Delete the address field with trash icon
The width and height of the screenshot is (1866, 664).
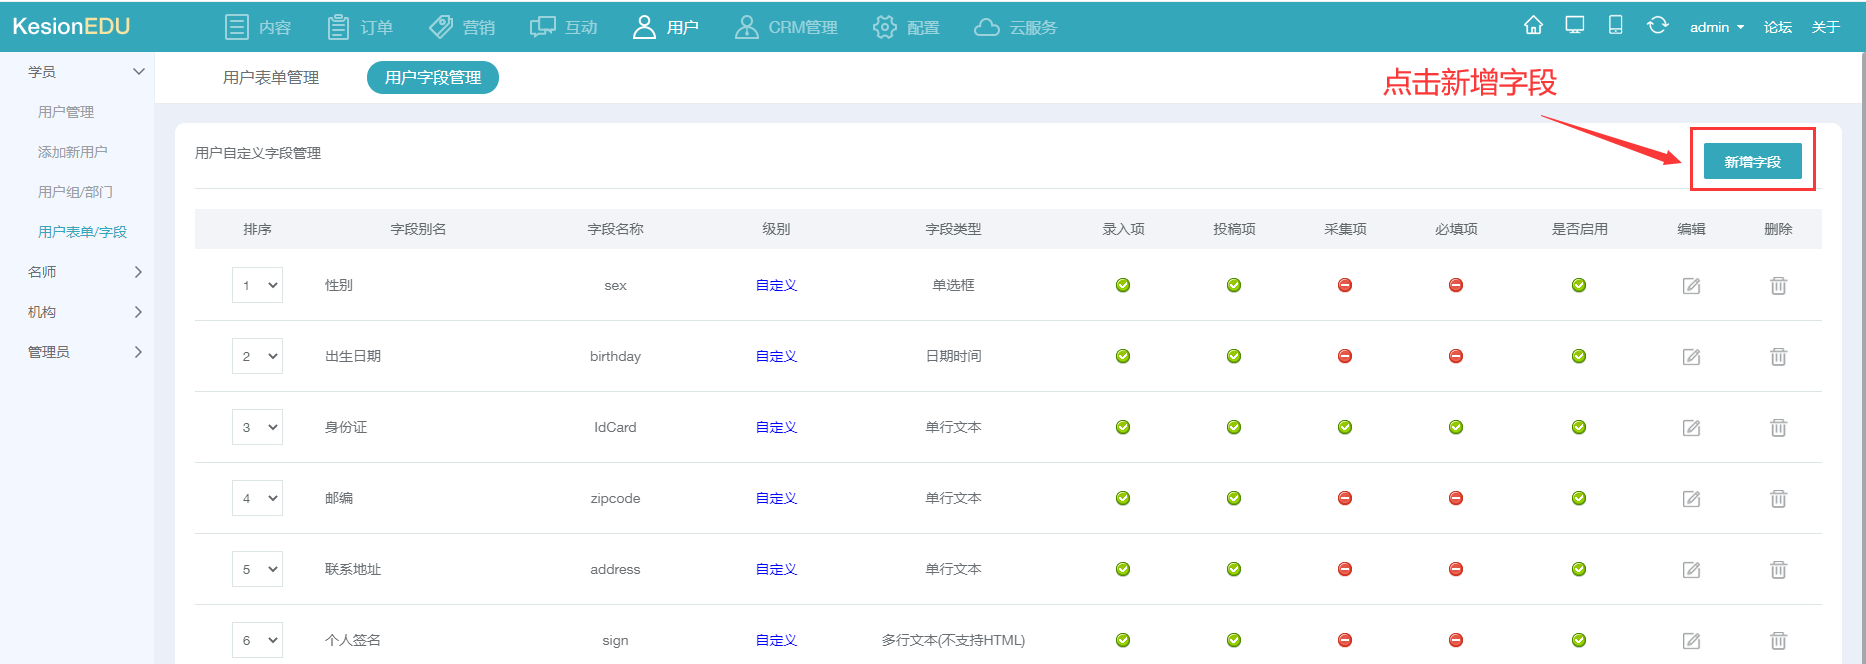(x=1778, y=570)
